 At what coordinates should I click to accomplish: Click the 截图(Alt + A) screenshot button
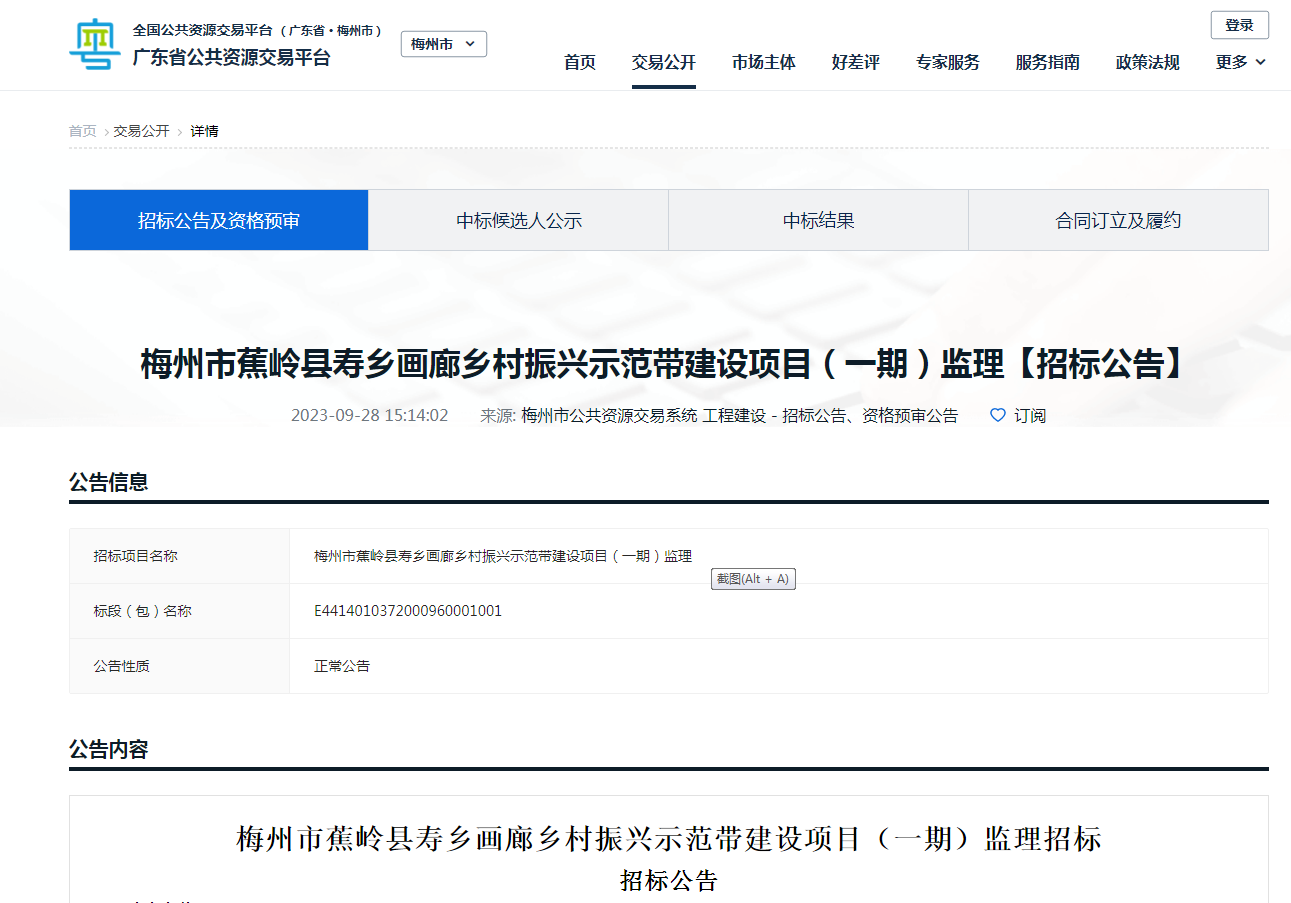click(x=753, y=579)
